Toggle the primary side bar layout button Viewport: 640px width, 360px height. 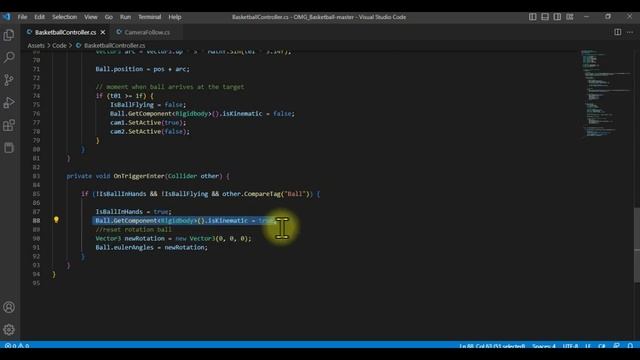click(x=533, y=17)
